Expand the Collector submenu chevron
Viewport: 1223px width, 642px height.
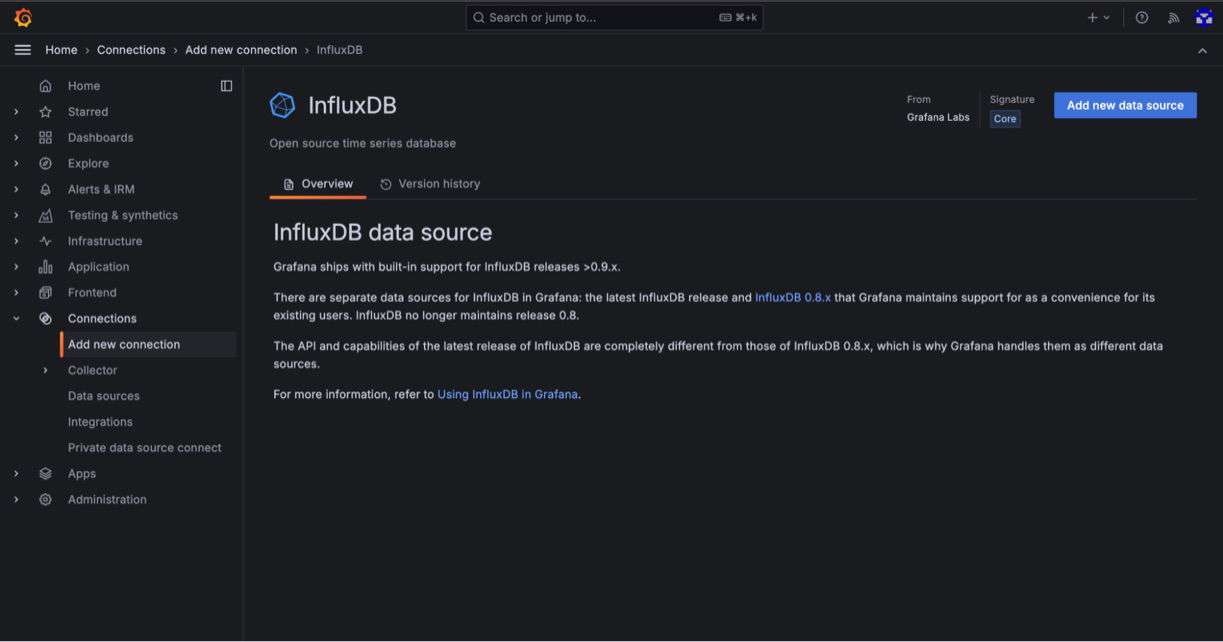[45, 370]
